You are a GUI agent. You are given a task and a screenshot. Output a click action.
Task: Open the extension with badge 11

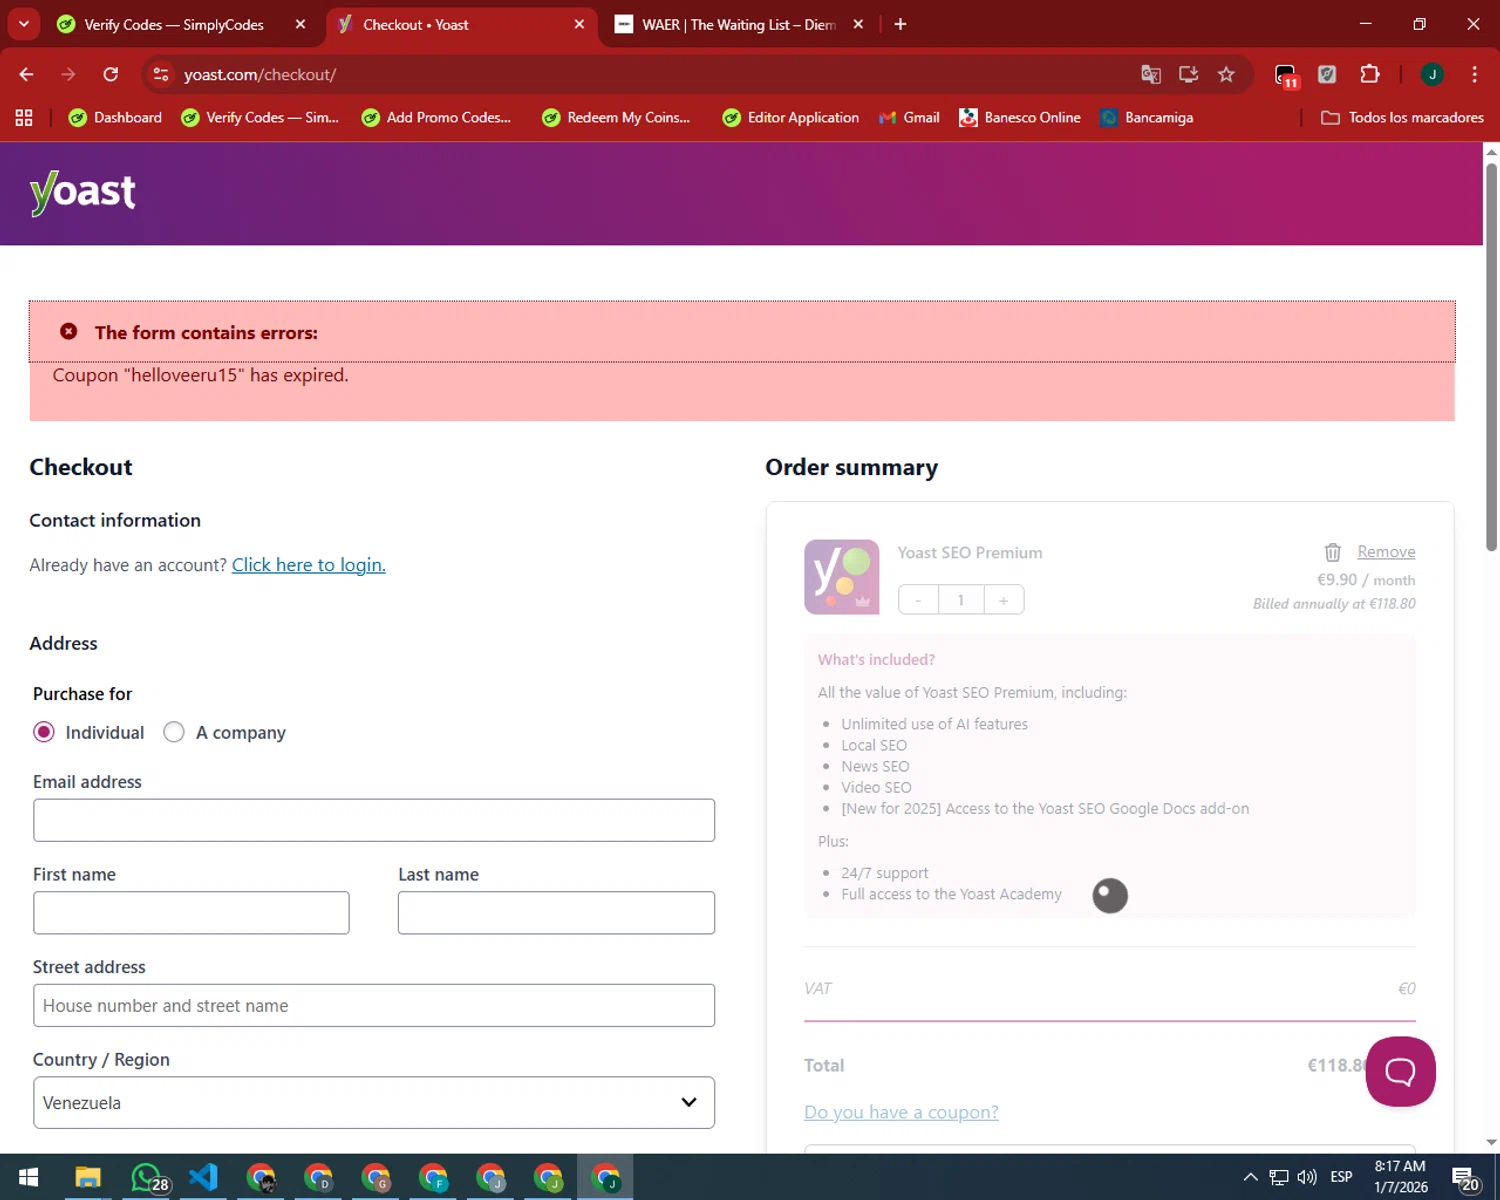pyautogui.click(x=1286, y=75)
